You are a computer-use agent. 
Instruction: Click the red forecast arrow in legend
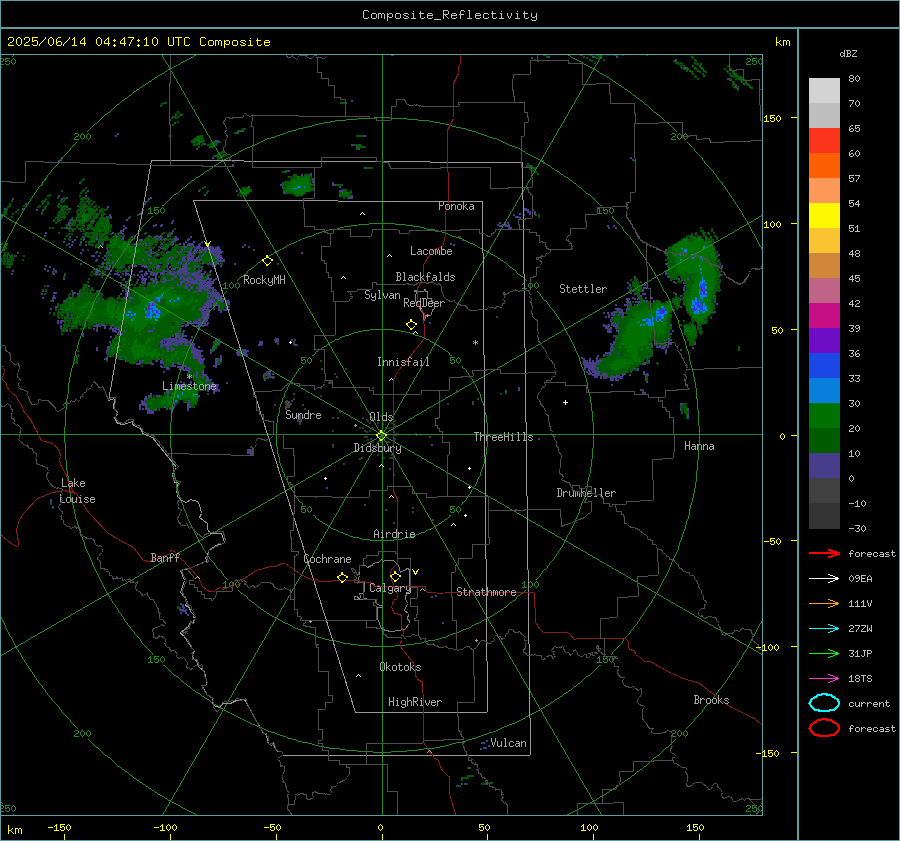click(824, 553)
